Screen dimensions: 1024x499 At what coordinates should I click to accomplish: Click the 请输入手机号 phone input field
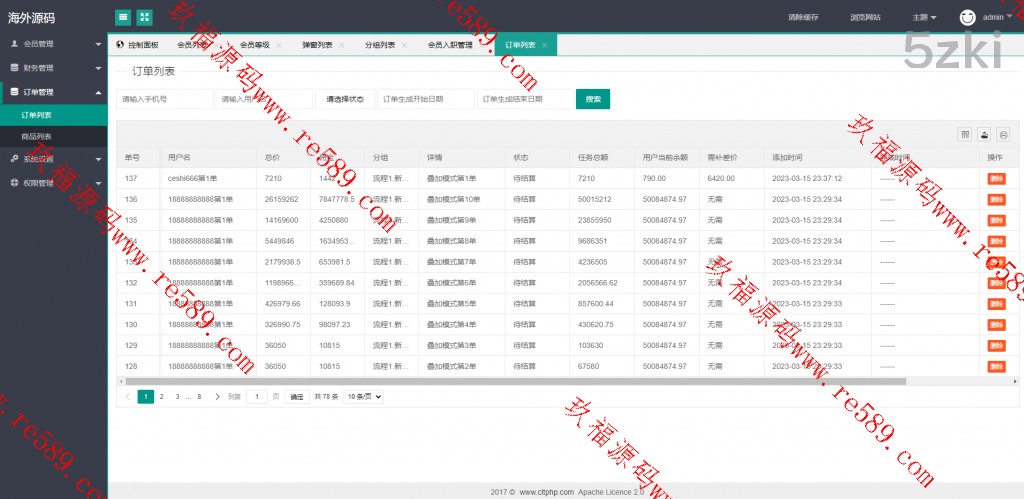click(164, 99)
